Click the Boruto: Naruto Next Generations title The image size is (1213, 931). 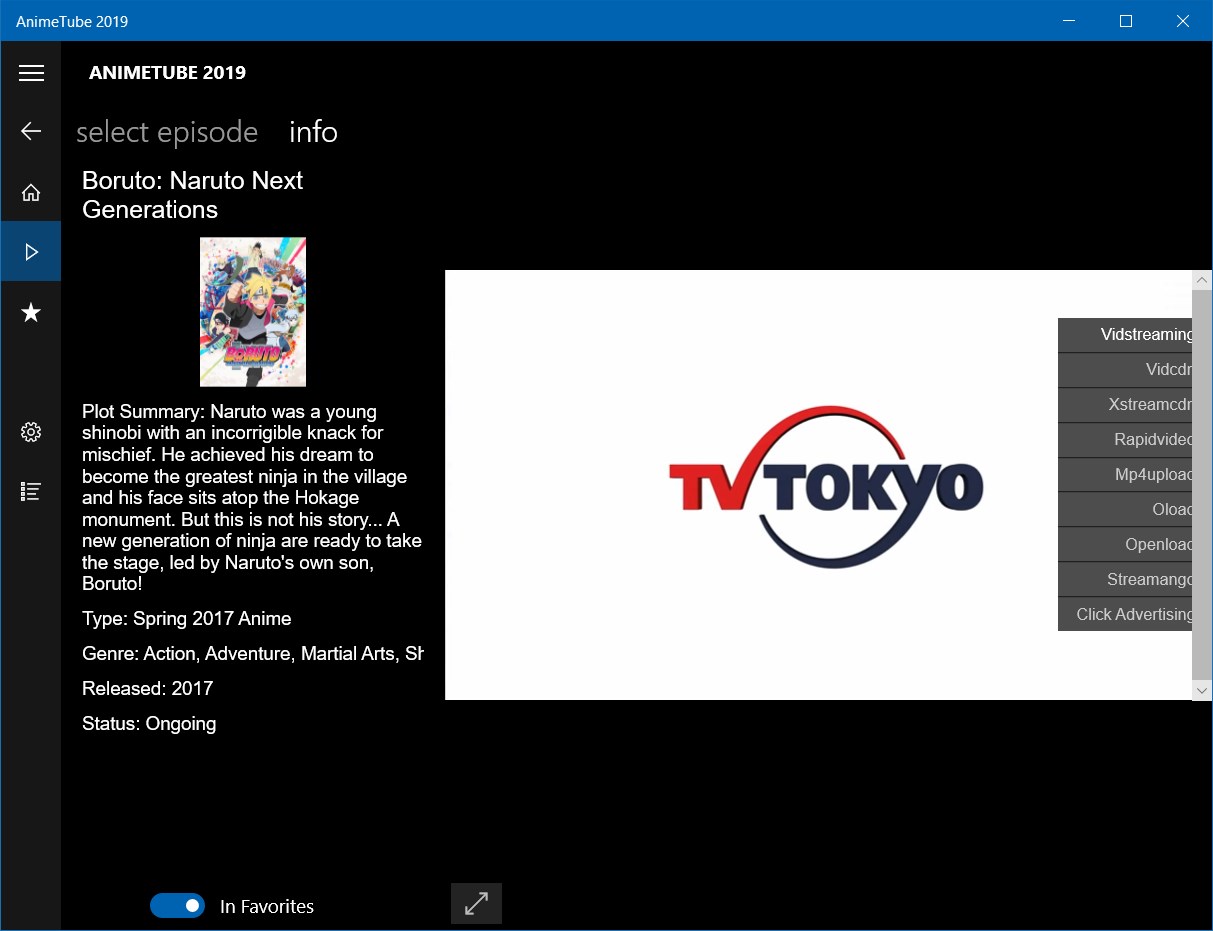193,195
